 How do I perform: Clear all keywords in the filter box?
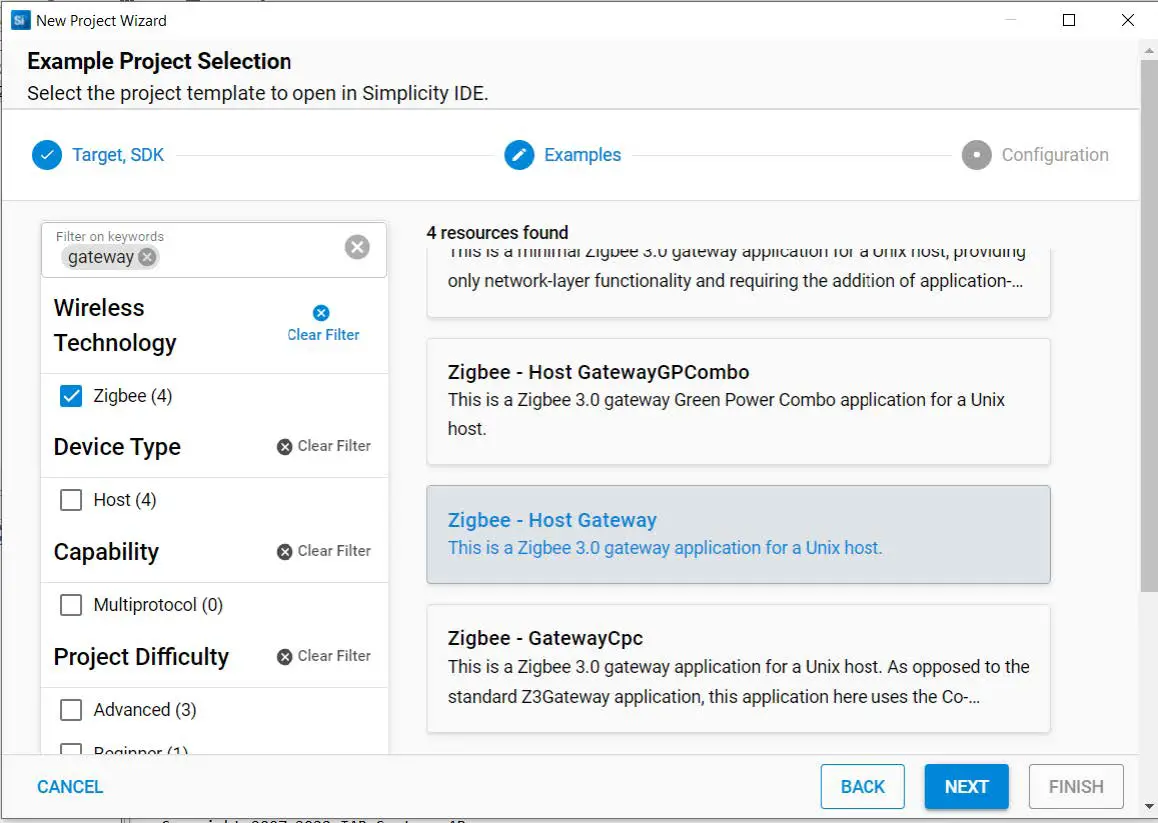pos(357,247)
